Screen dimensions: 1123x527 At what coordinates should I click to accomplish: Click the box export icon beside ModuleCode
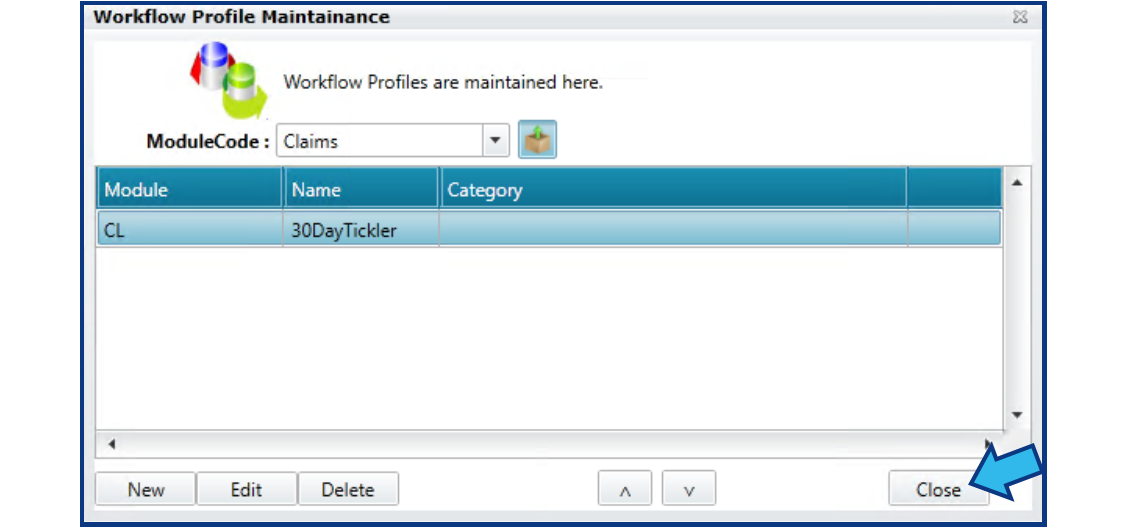coord(537,140)
